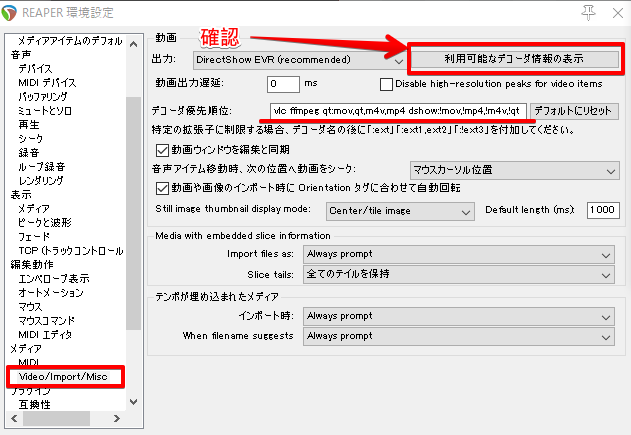Click the horizontal scrollbar thumb of settings tree
Viewport: 631px width, 435px height.
point(56,419)
